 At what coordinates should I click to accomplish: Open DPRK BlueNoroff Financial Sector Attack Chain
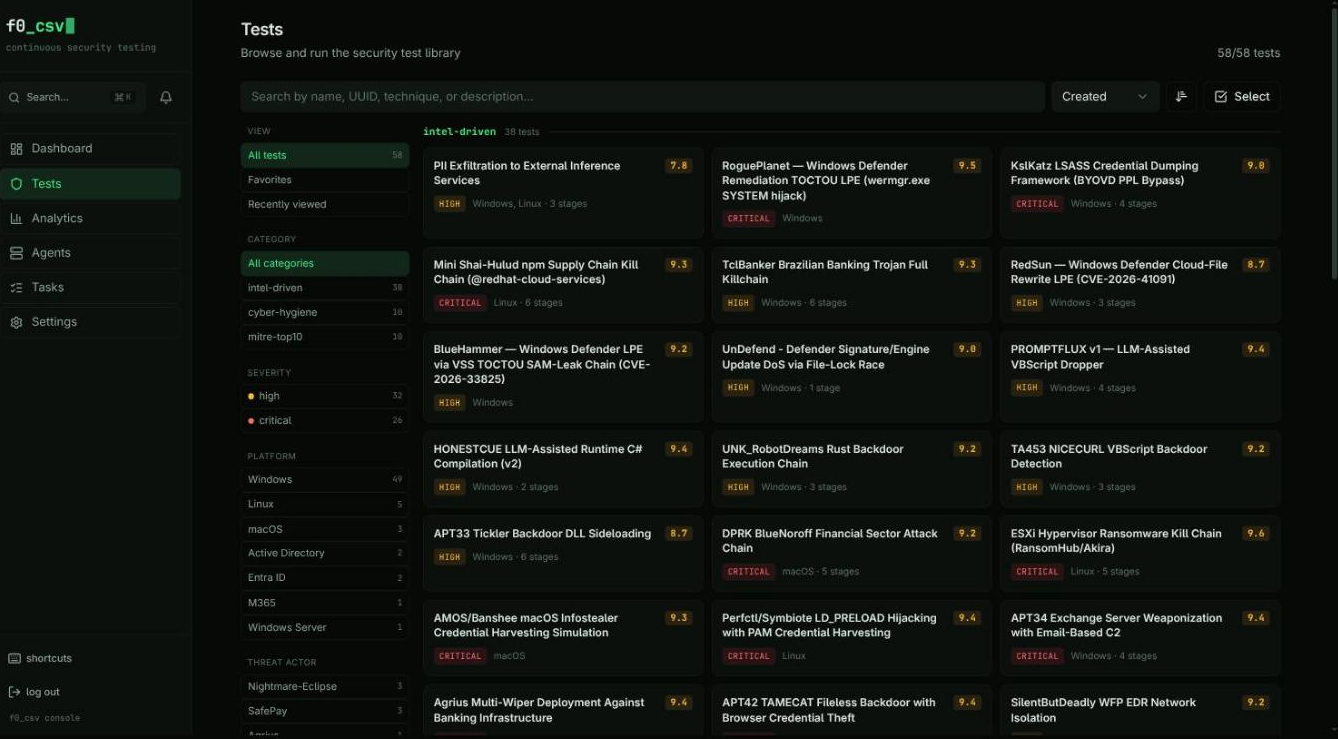pyautogui.click(x=851, y=553)
